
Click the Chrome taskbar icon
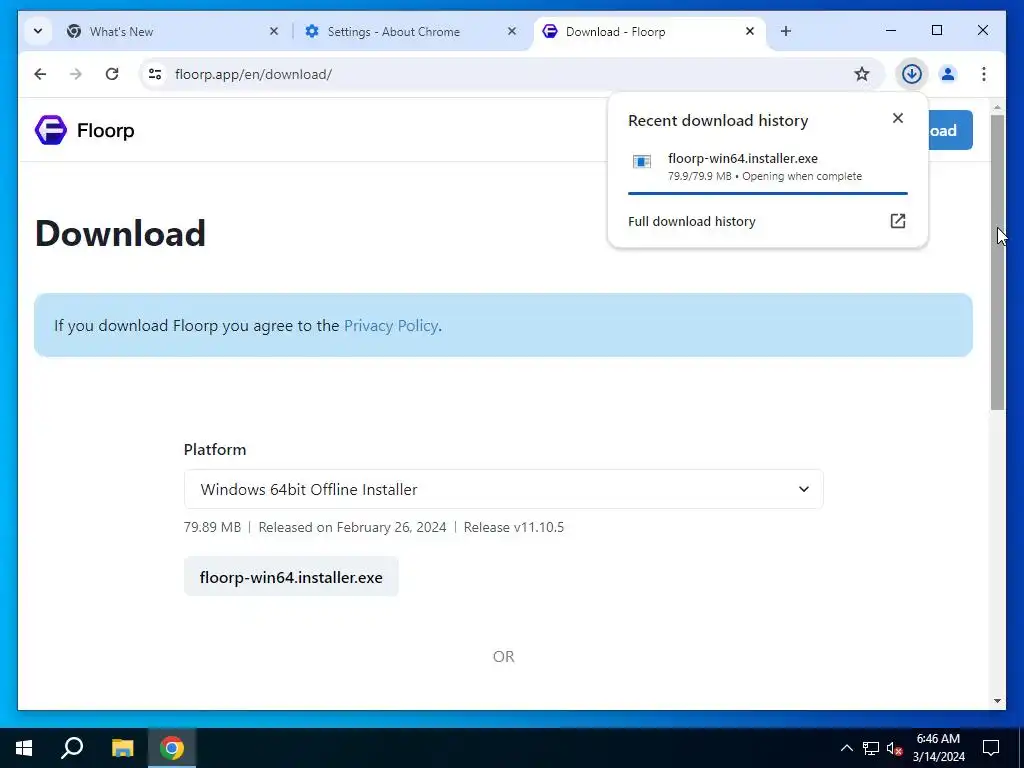(172, 748)
